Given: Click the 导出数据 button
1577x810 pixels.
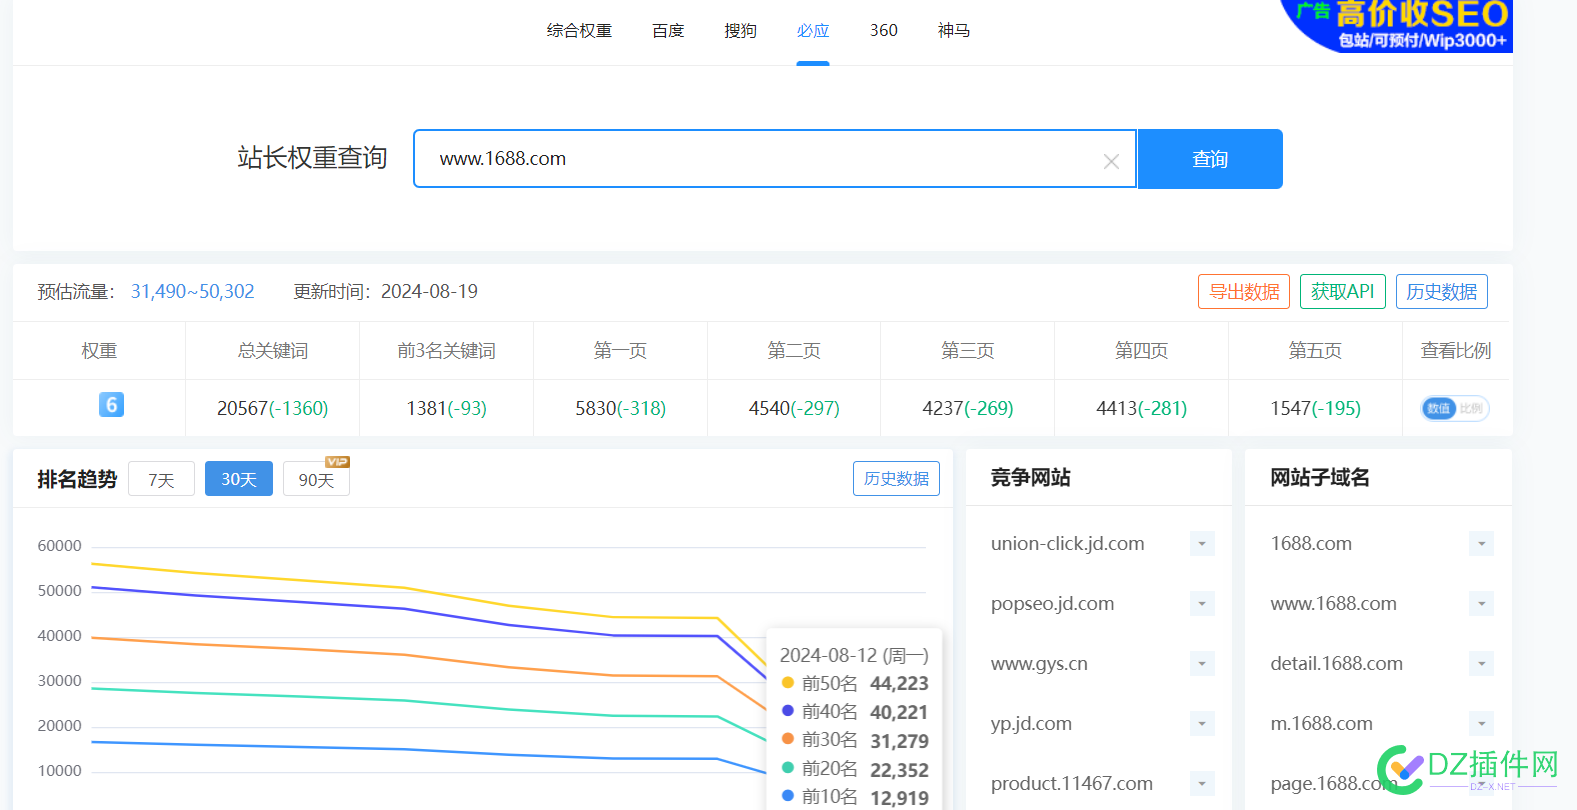Looking at the screenshot, I should [x=1244, y=292].
